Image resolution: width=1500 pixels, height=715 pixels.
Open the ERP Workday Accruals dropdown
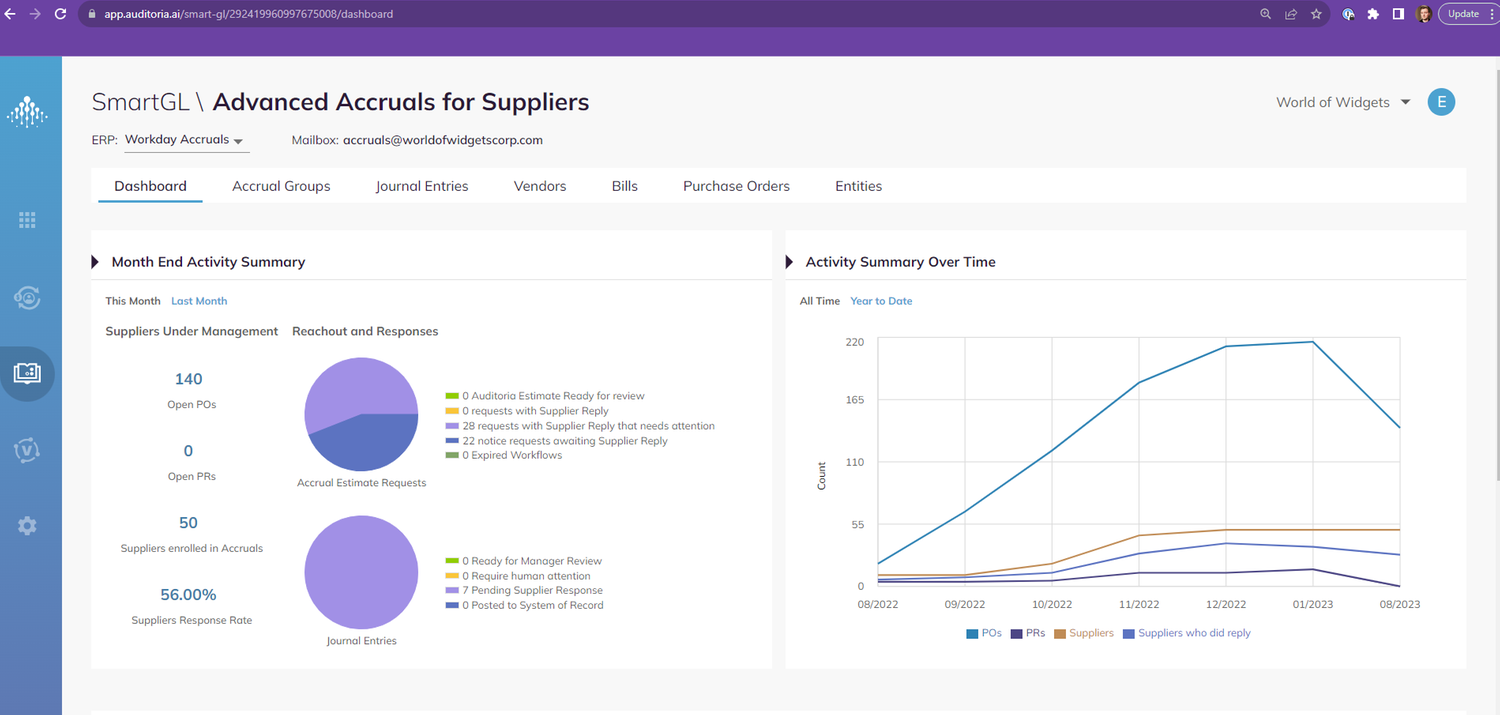[186, 140]
